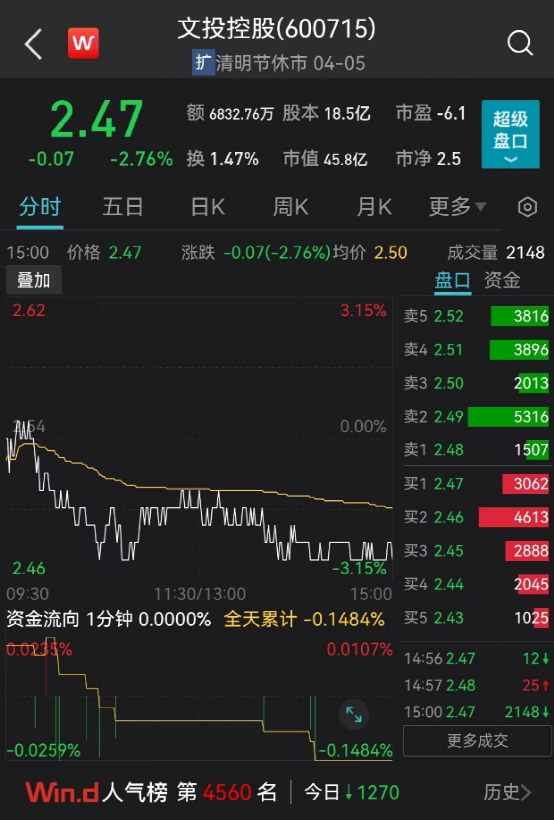Image resolution: width=554 pixels, height=820 pixels.
Task: Open stock search with magnifier icon
Action: pyautogui.click(x=519, y=43)
